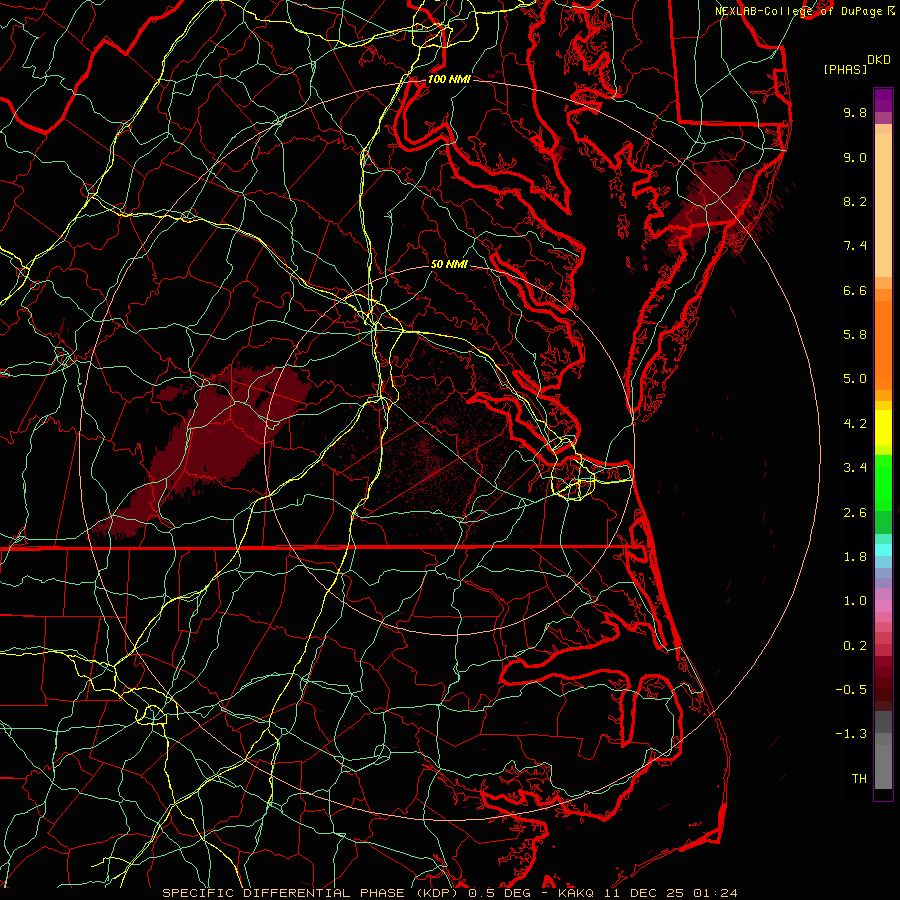Click the 9.0 scale value

[x=855, y=157]
